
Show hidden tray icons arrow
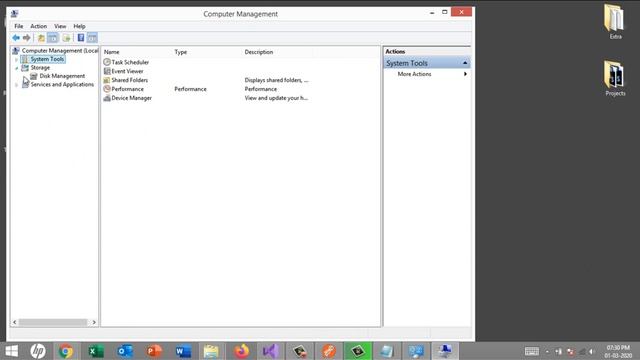[x=547, y=351]
